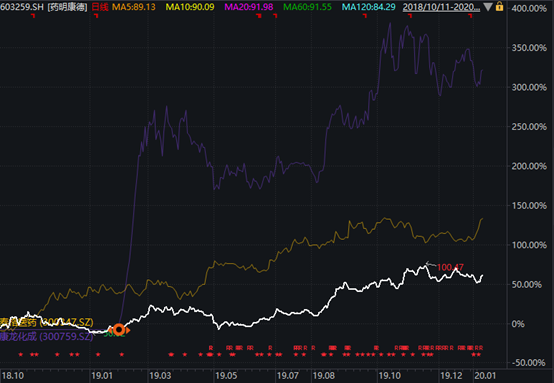554x383 pixels.
Task: Click the 150.00% axis label
Action: [529, 206]
